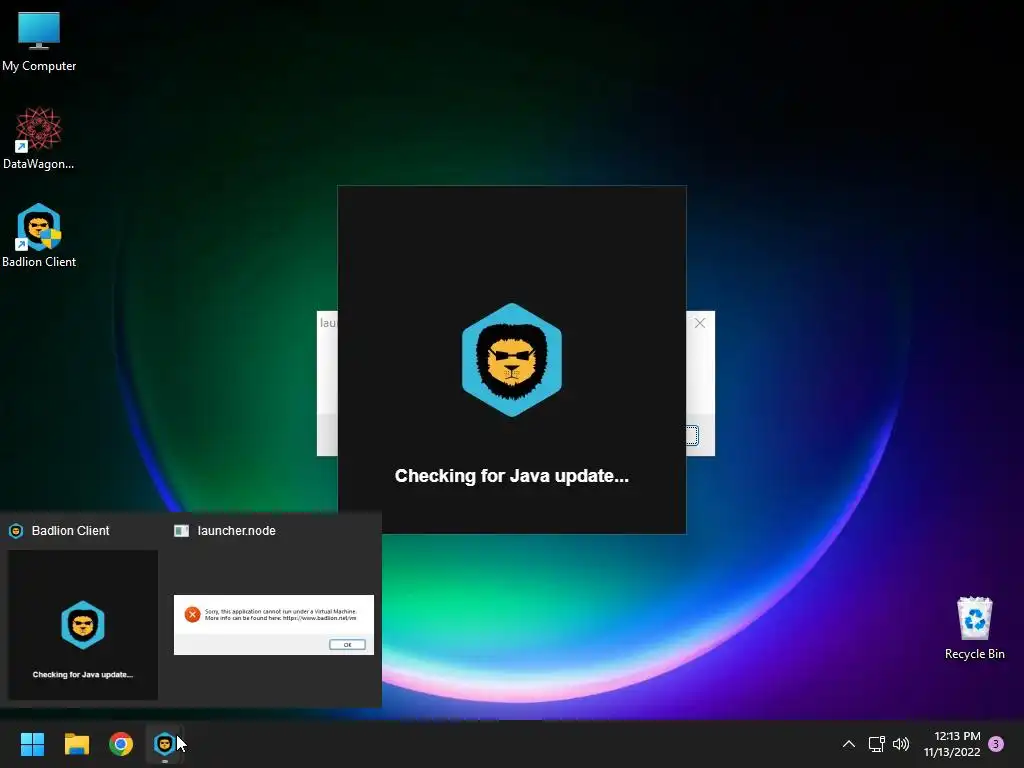Click the launcher.node preview title
The width and height of the screenshot is (1024, 768).
point(236,531)
